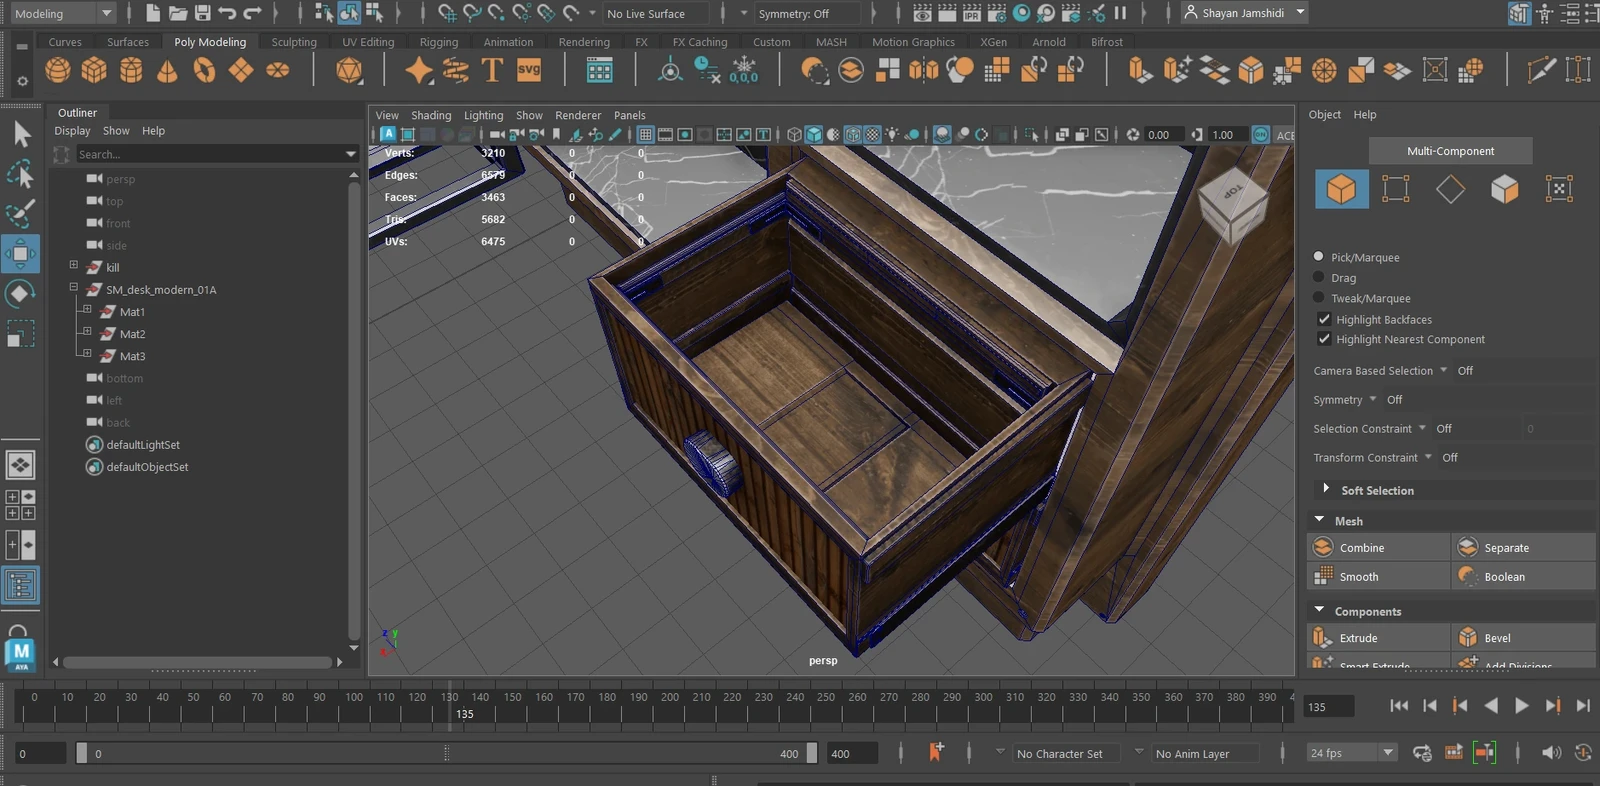Select the Move tool in toolbox
1600x786 pixels.
click(21, 254)
